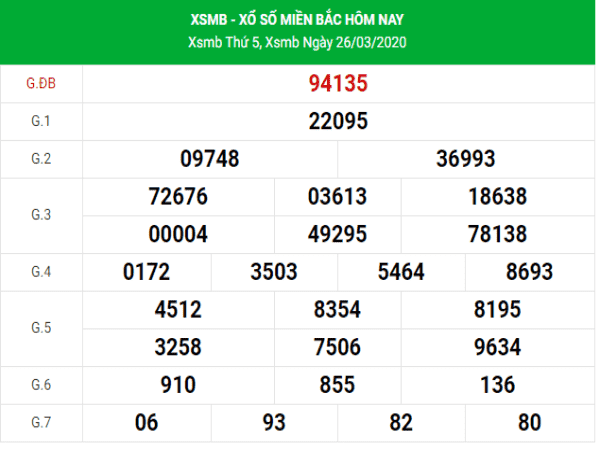This screenshot has width=600, height=450.
Task: Select G.4 number 0172
Action: pos(147,272)
